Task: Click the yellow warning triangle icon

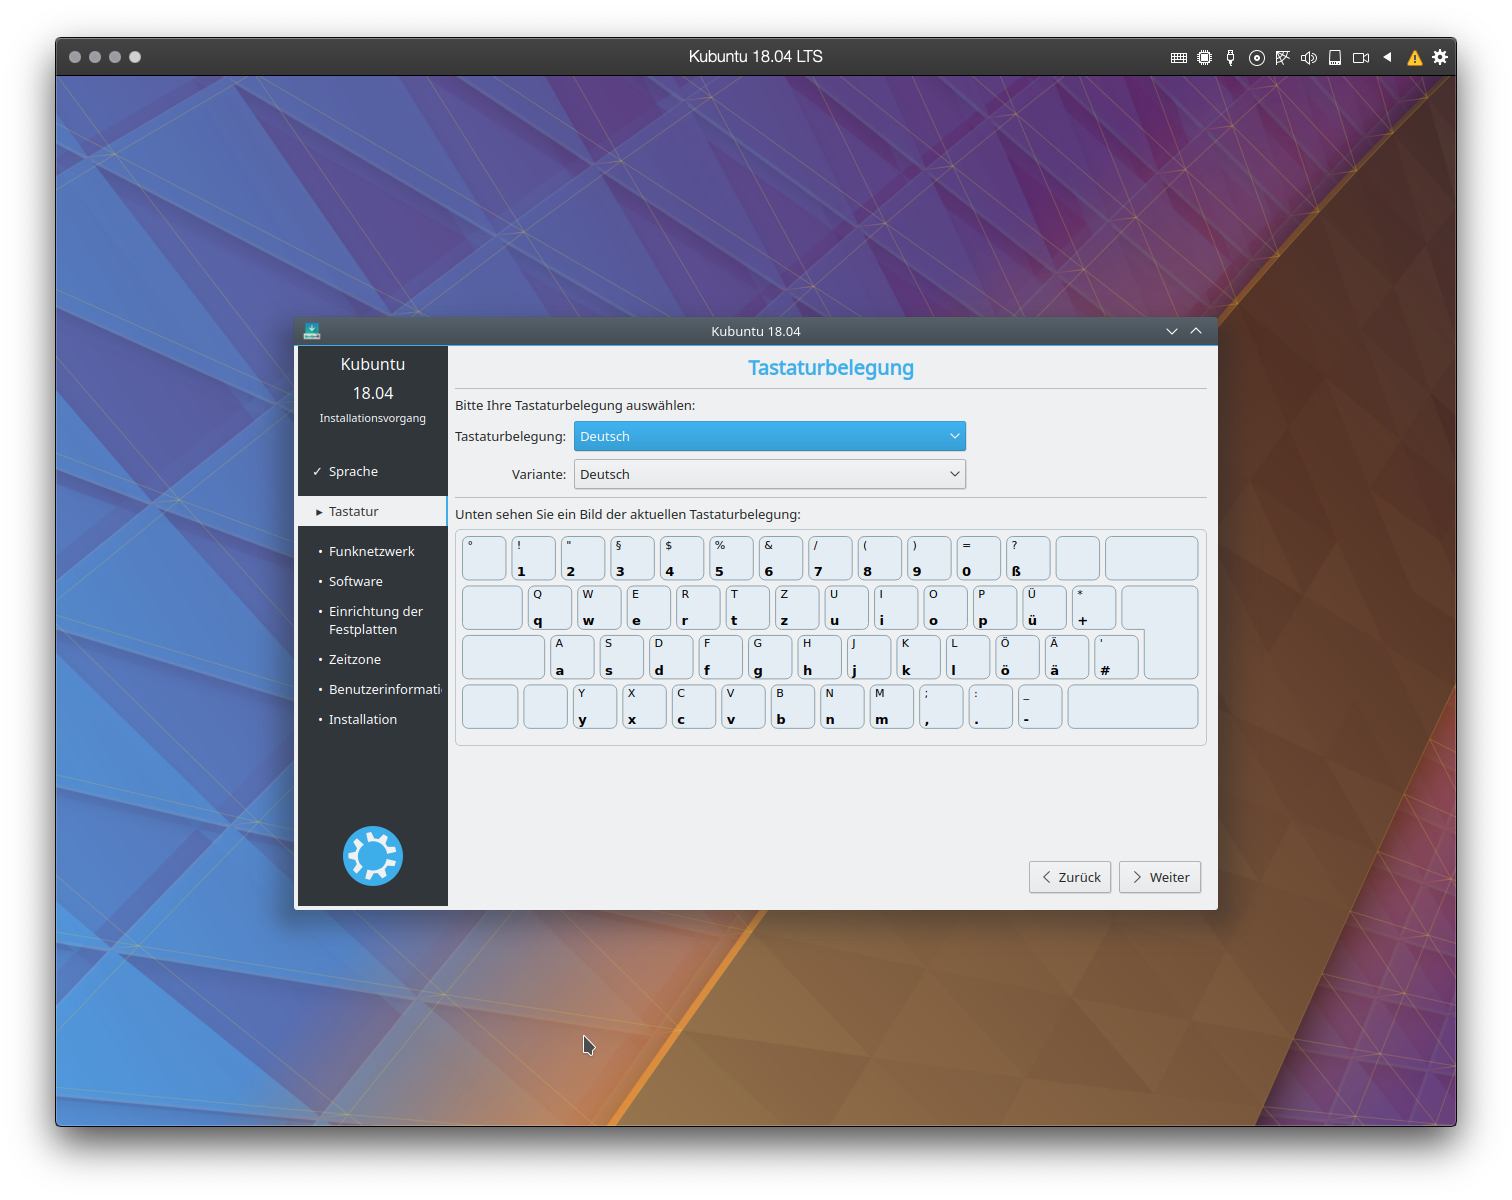Action: [x=1415, y=58]
